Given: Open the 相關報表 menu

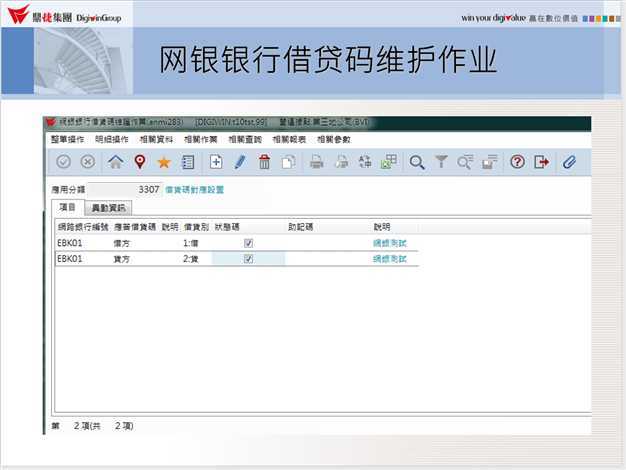Looking at the screenshot, I should pos(289,139).
